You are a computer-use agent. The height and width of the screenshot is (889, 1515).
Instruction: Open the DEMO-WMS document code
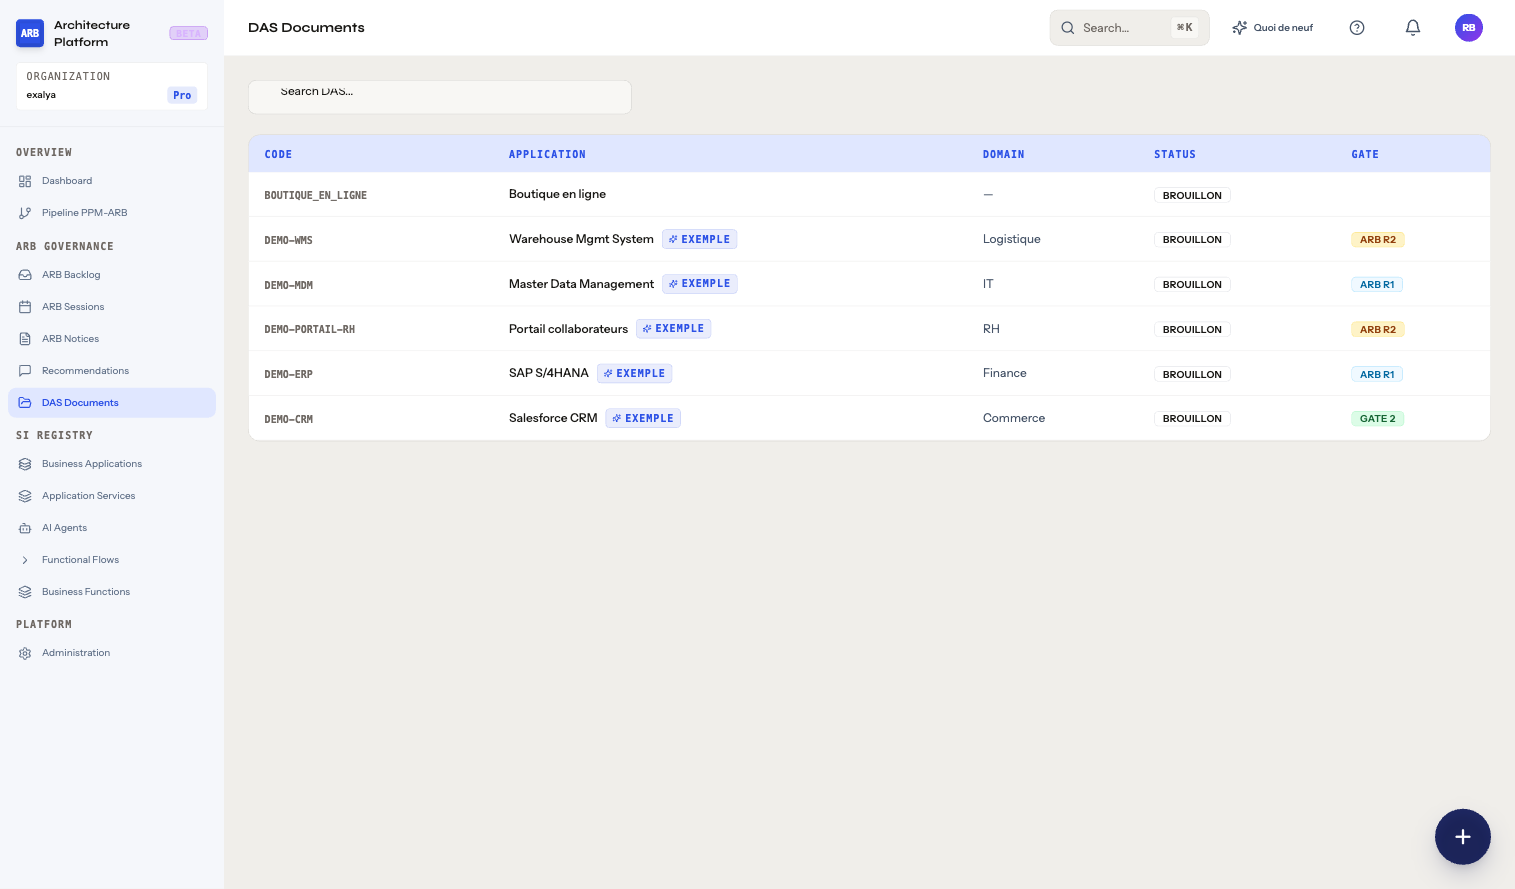coord(288,241)
